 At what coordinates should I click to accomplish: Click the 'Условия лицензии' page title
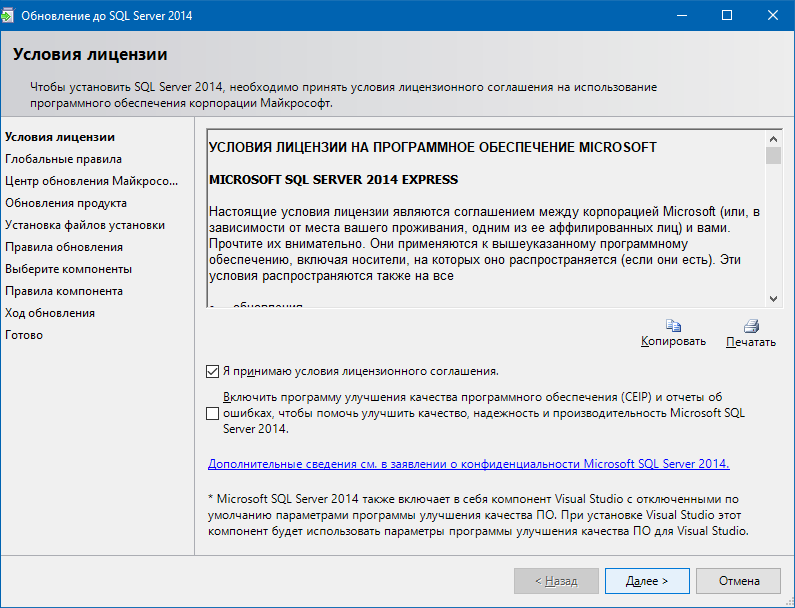tap(90, 54)
